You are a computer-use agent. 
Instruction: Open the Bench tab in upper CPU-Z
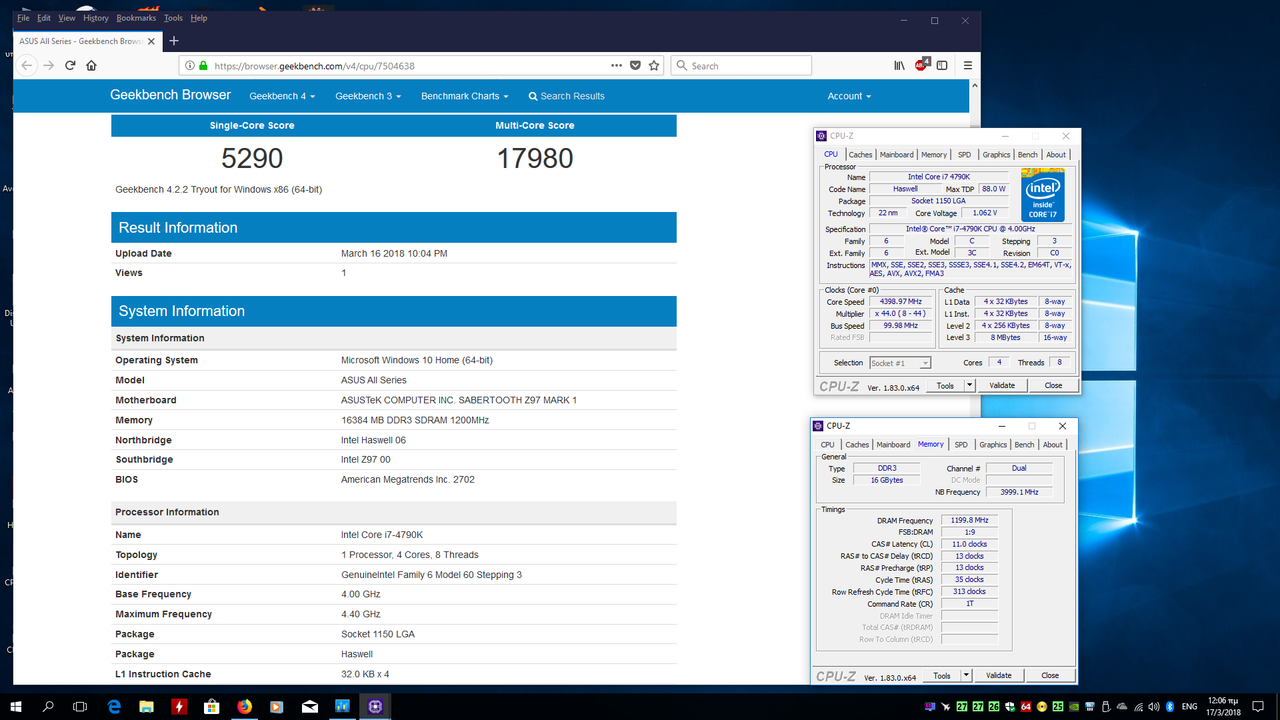point(1028,154)
